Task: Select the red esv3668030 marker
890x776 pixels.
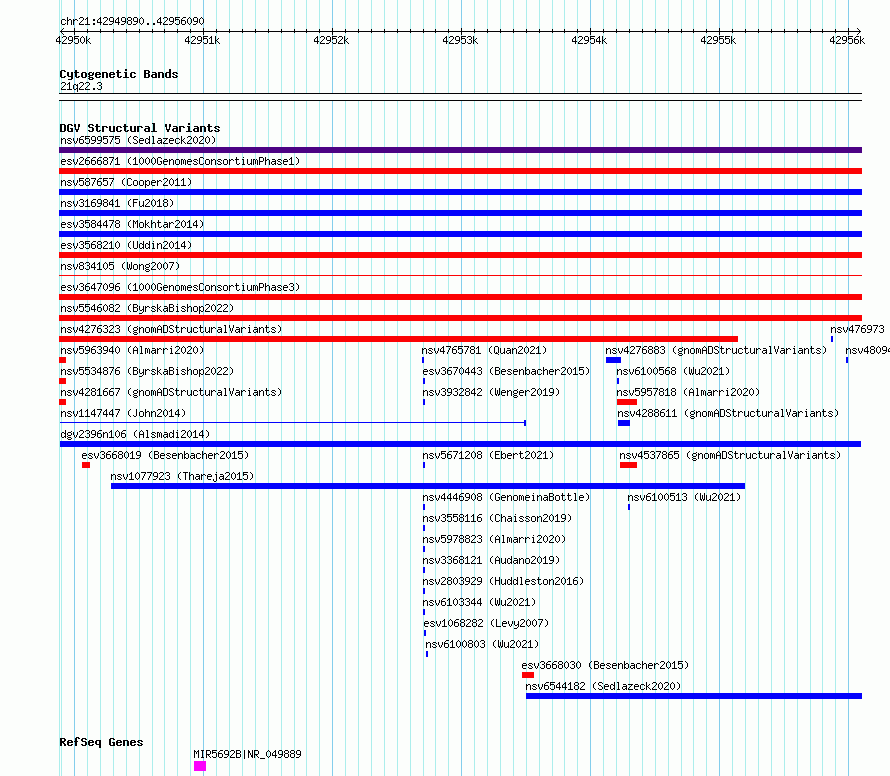Action: [x=528, y=675]
